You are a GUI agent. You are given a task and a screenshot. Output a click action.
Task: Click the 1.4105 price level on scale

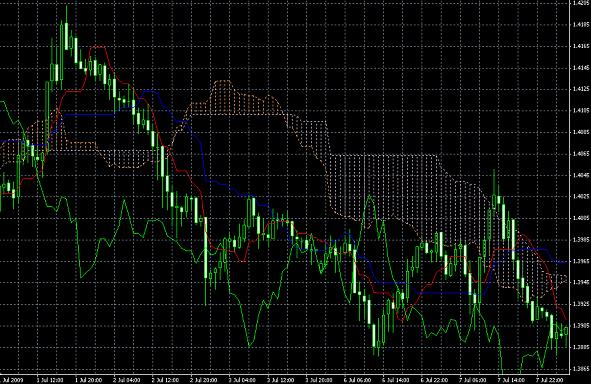coord(580,110)
